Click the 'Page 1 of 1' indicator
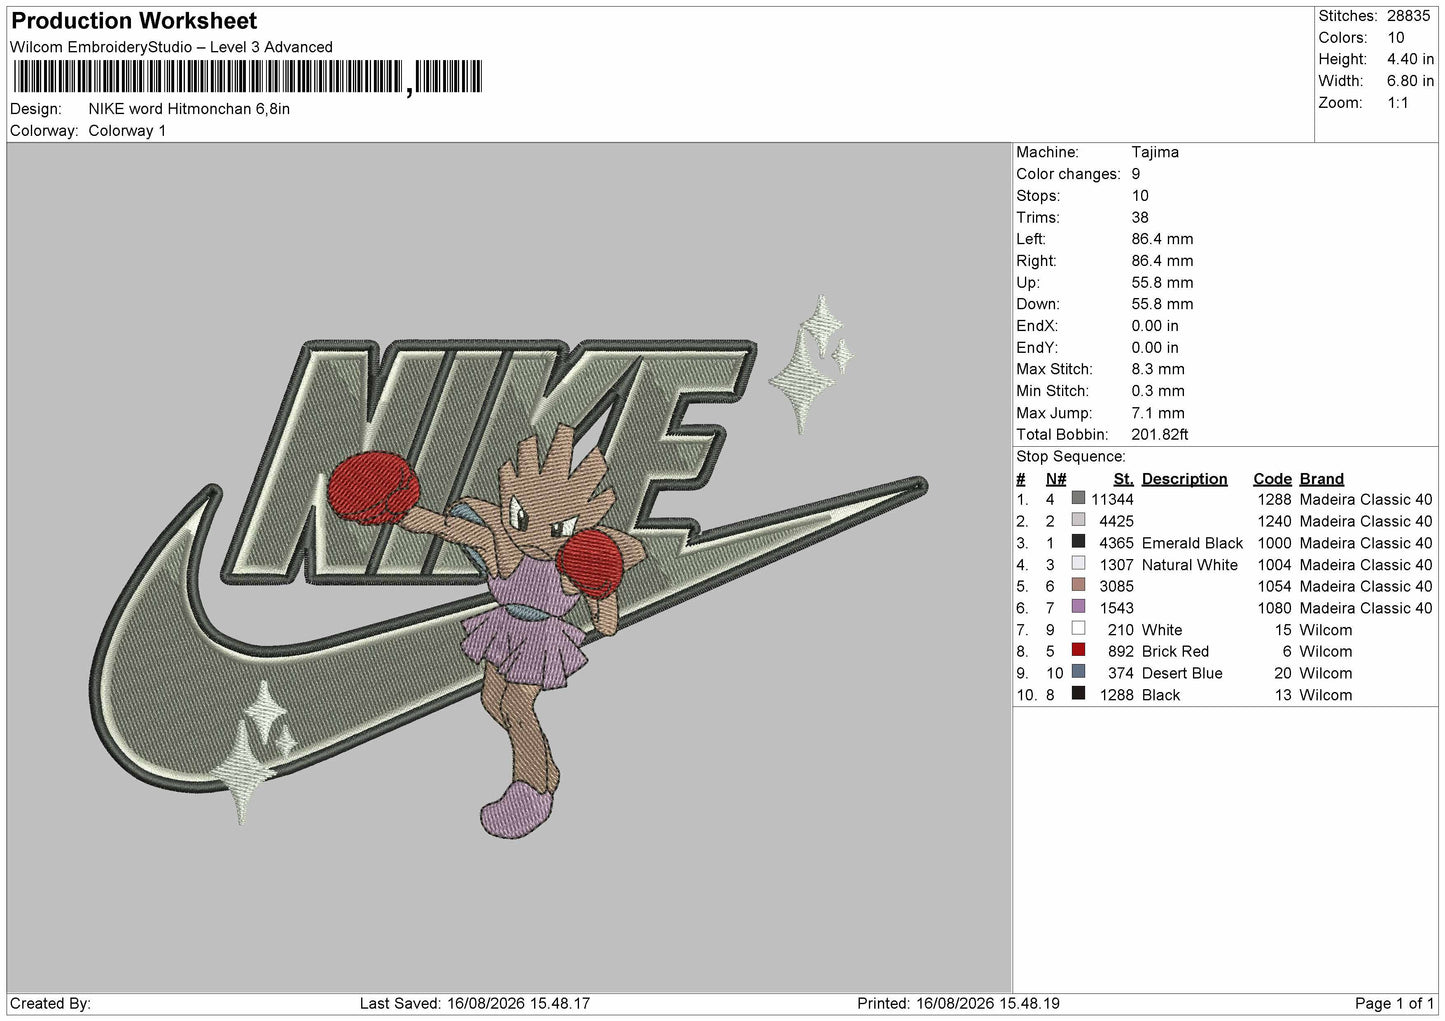 (x=1395, y=1003)
